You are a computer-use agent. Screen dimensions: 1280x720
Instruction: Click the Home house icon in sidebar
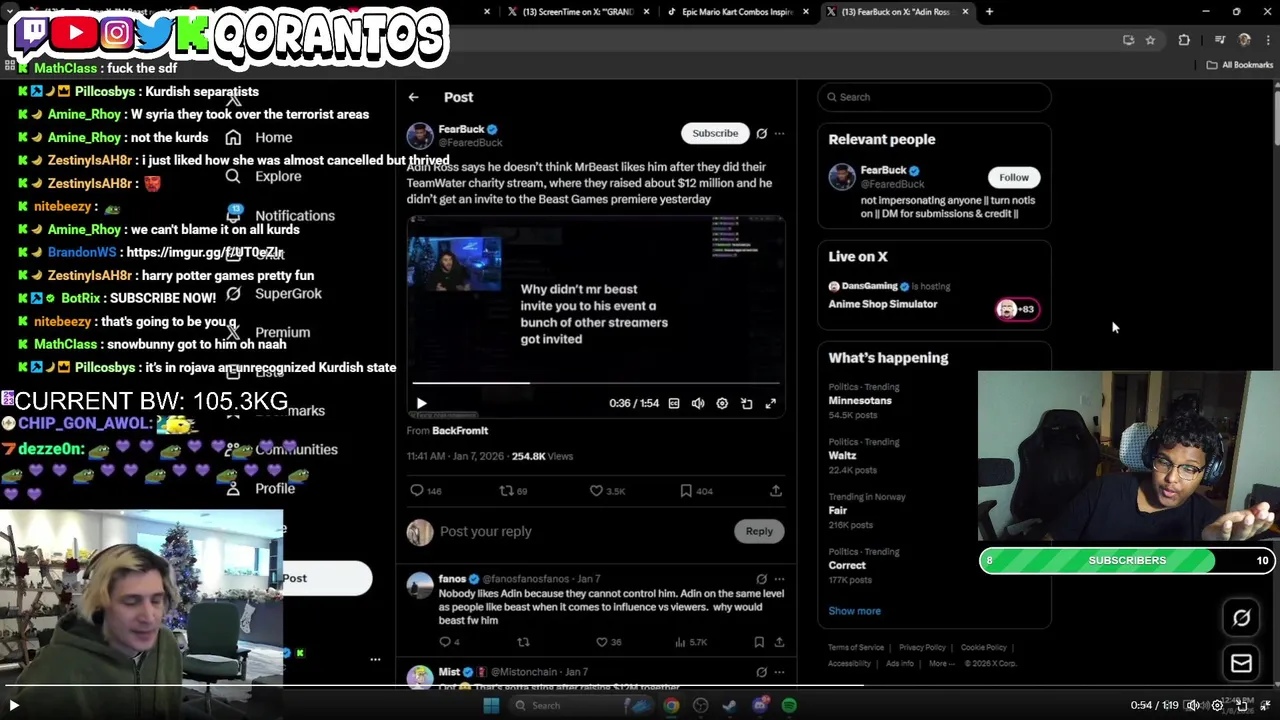pyautogui.click(x=233, y=137)
